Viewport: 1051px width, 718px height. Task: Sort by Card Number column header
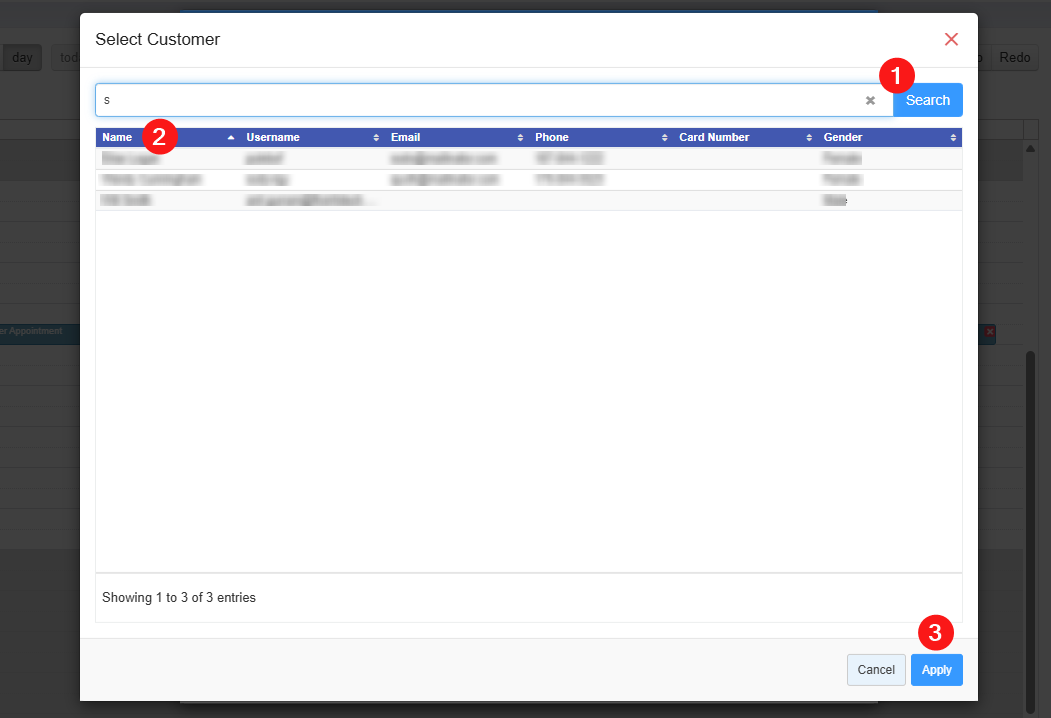point(744,138)
